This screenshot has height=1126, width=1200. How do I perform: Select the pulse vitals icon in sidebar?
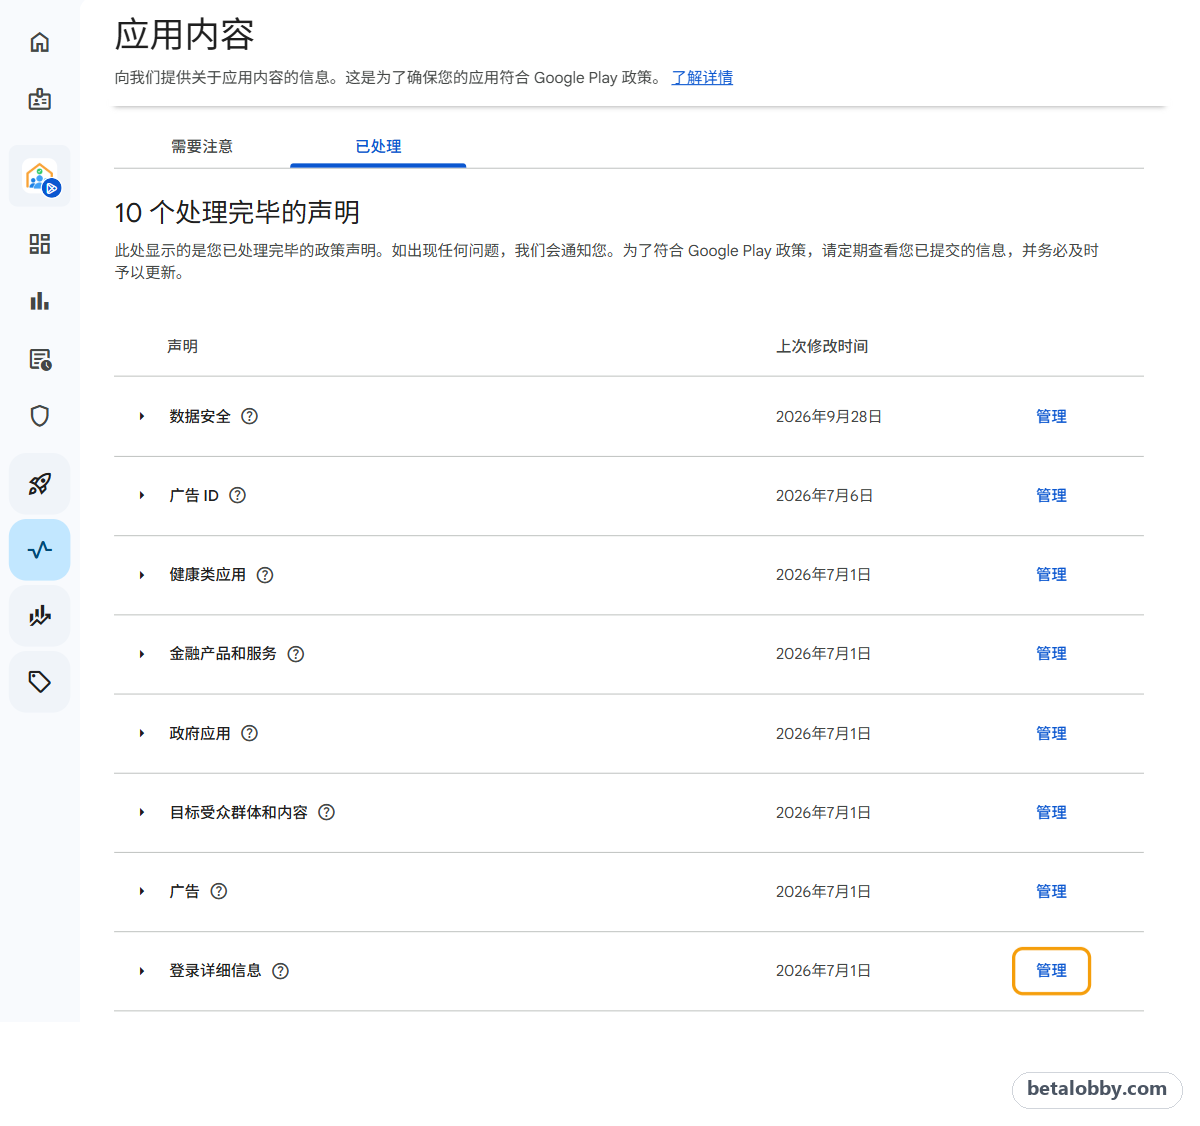[x=40, y=550]
